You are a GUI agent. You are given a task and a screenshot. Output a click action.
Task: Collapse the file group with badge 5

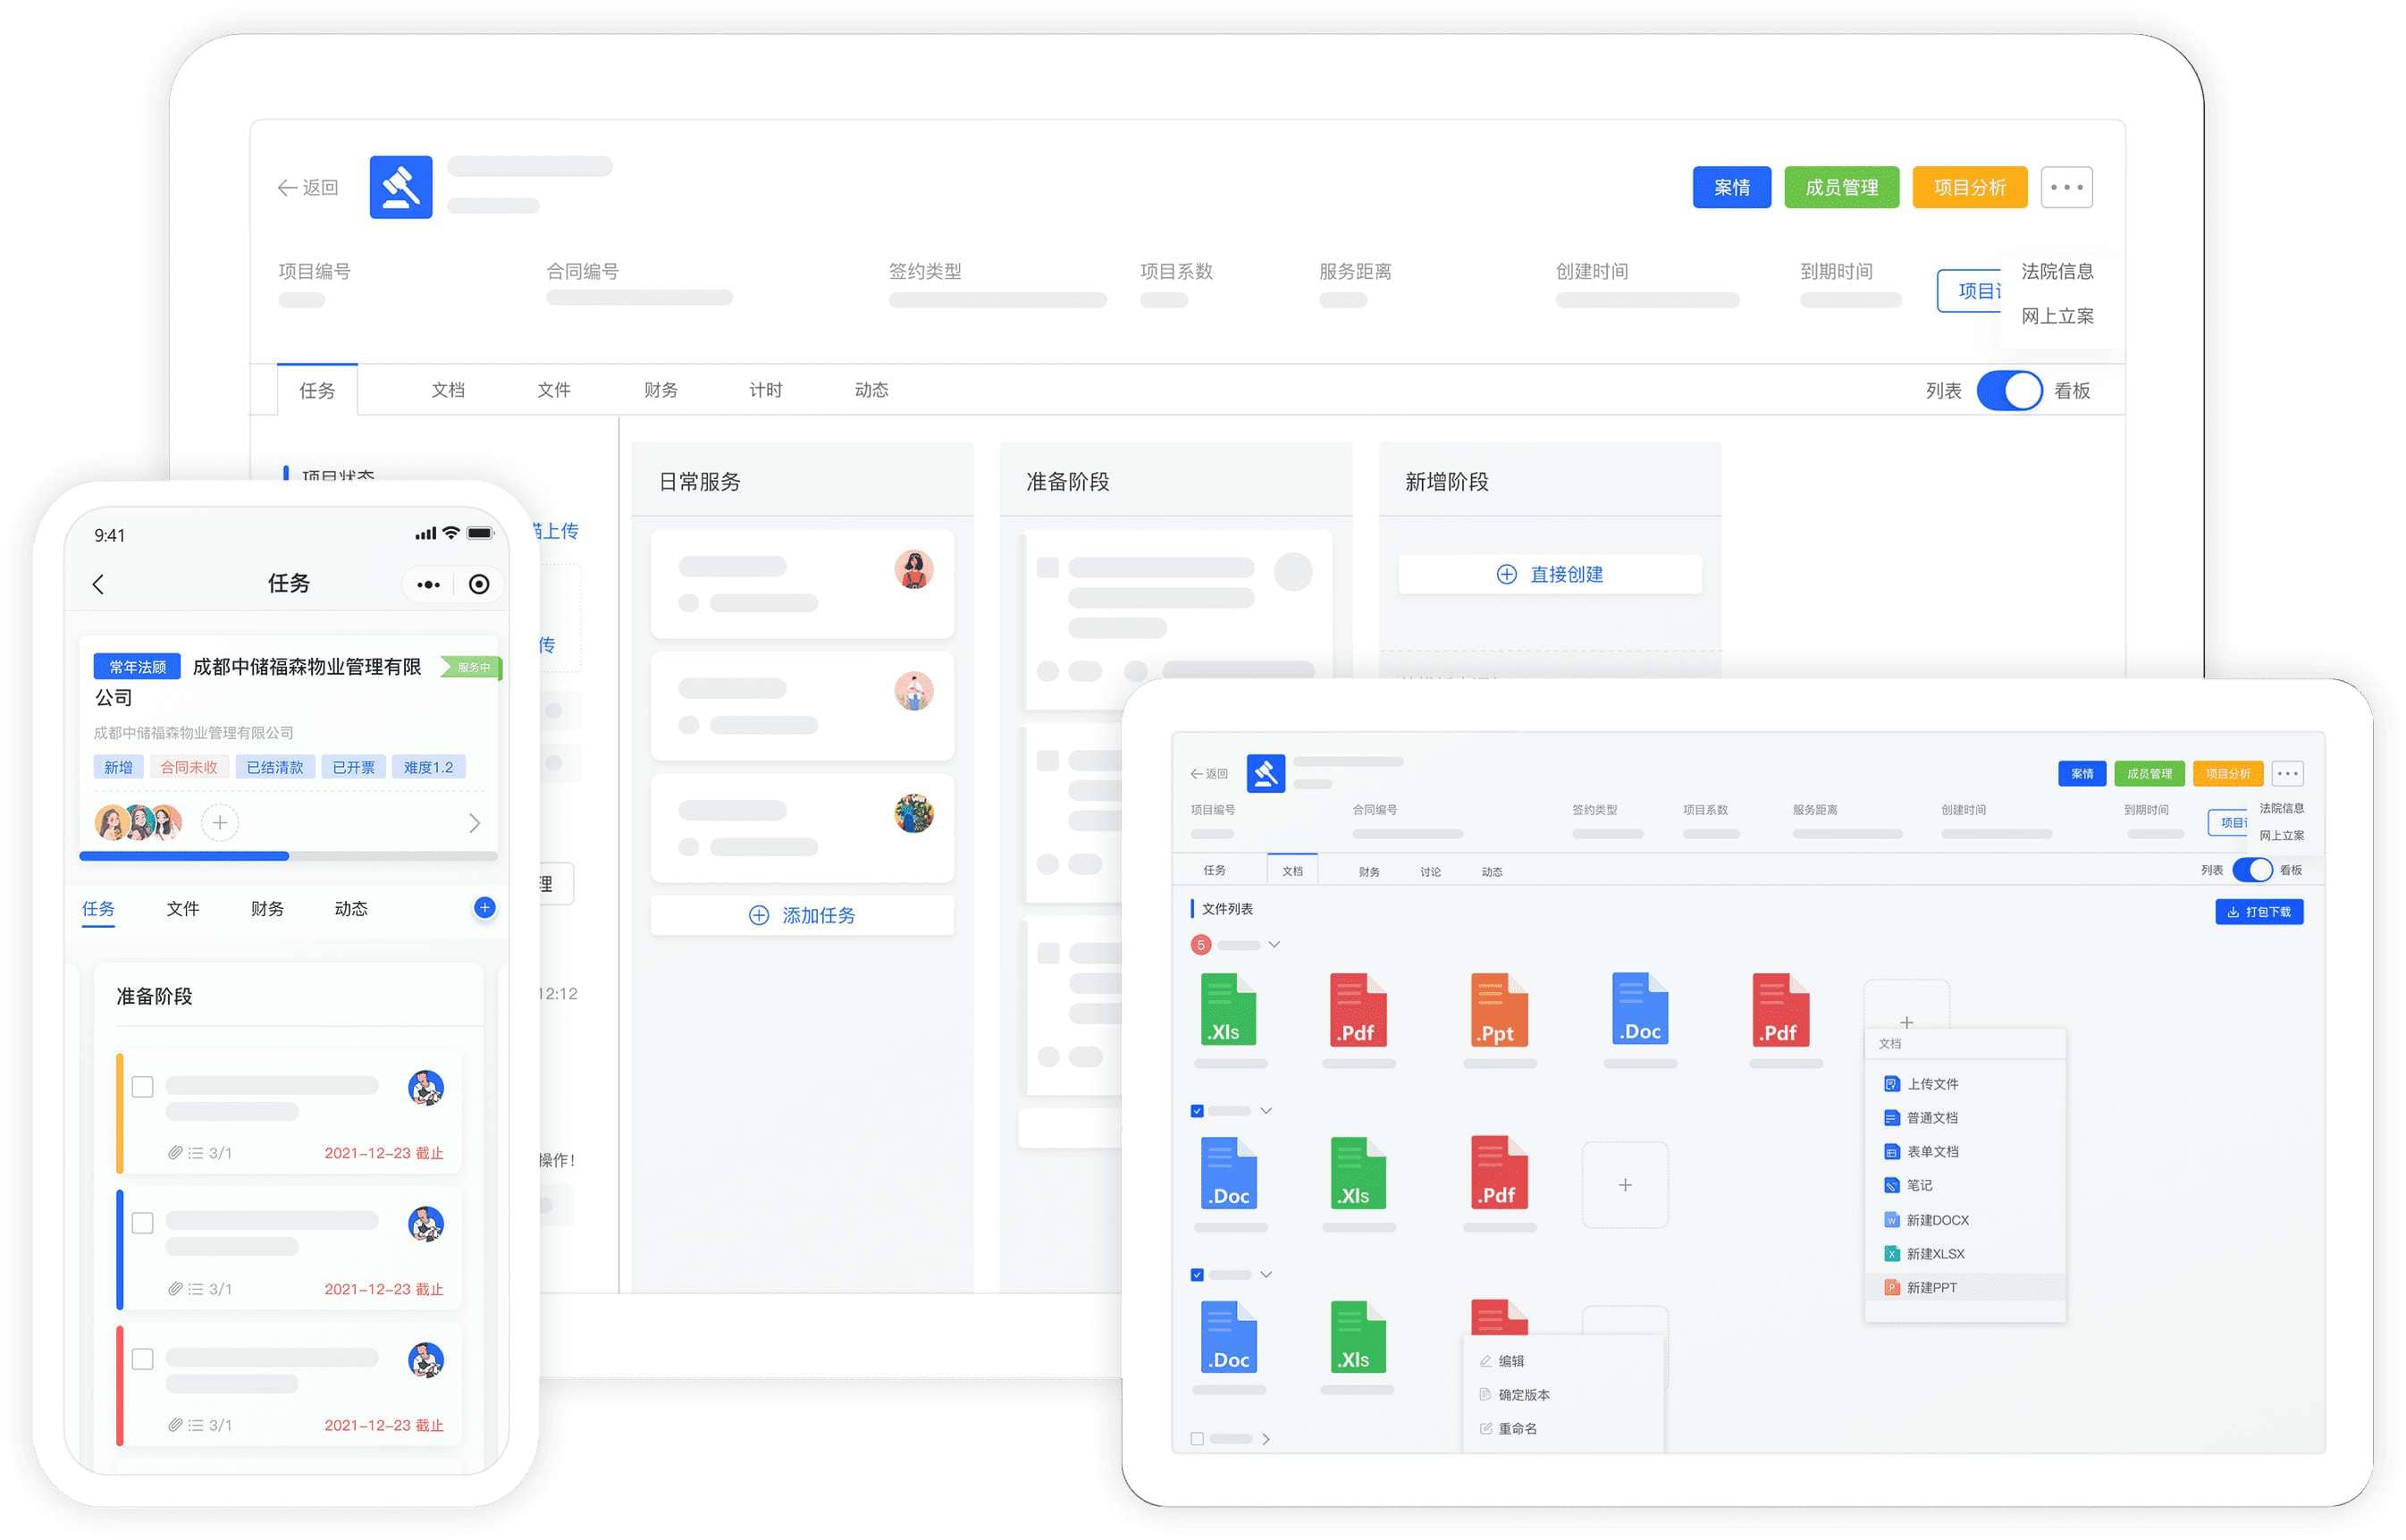pyautogui.click(x=1273, y=944)
